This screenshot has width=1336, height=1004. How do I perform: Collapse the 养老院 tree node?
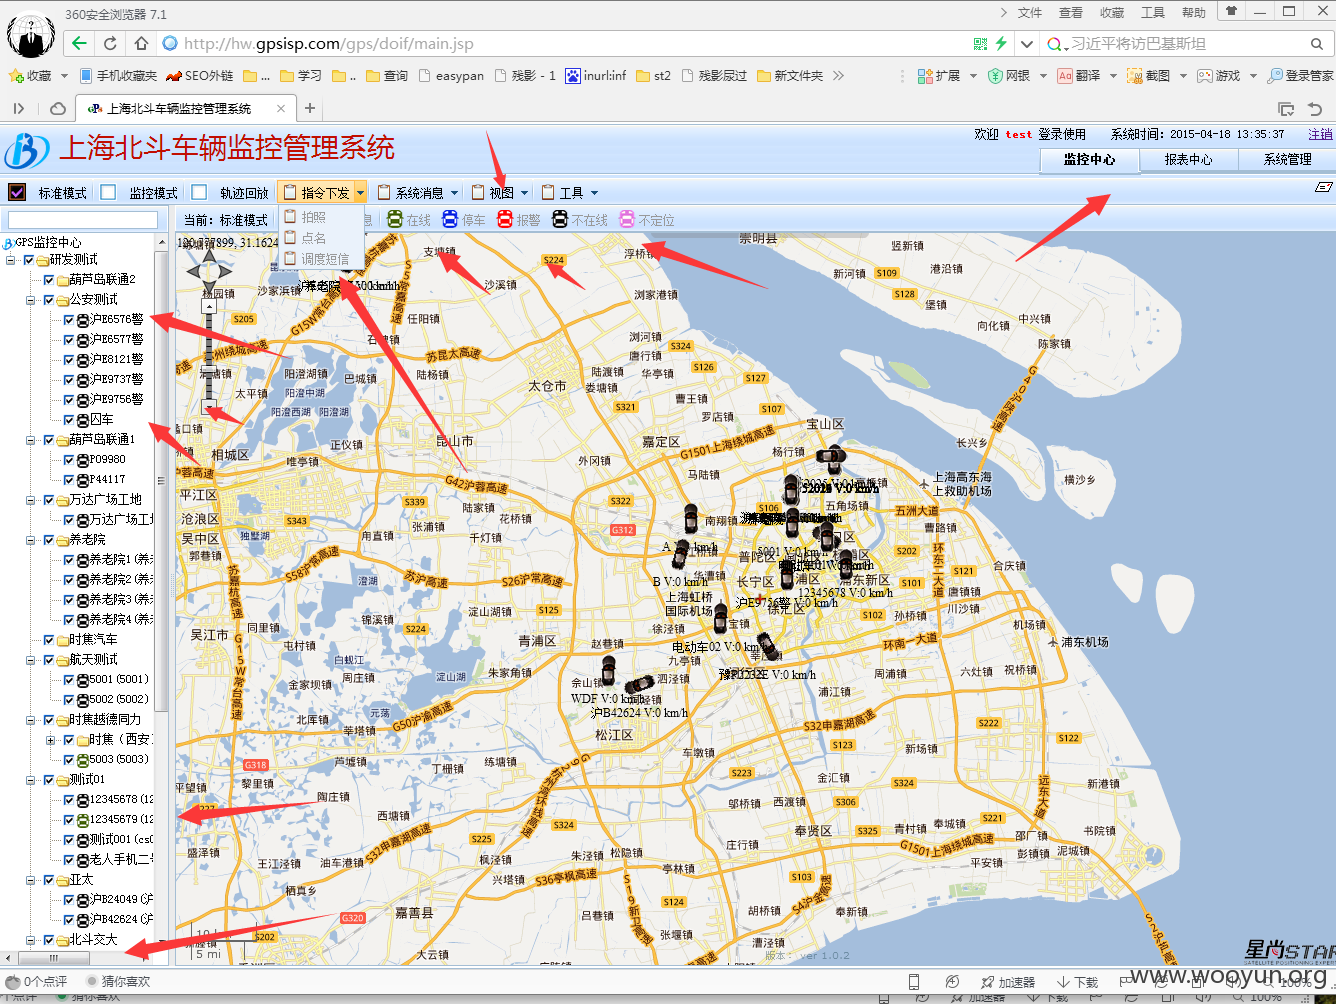click(x=31, y=540)
